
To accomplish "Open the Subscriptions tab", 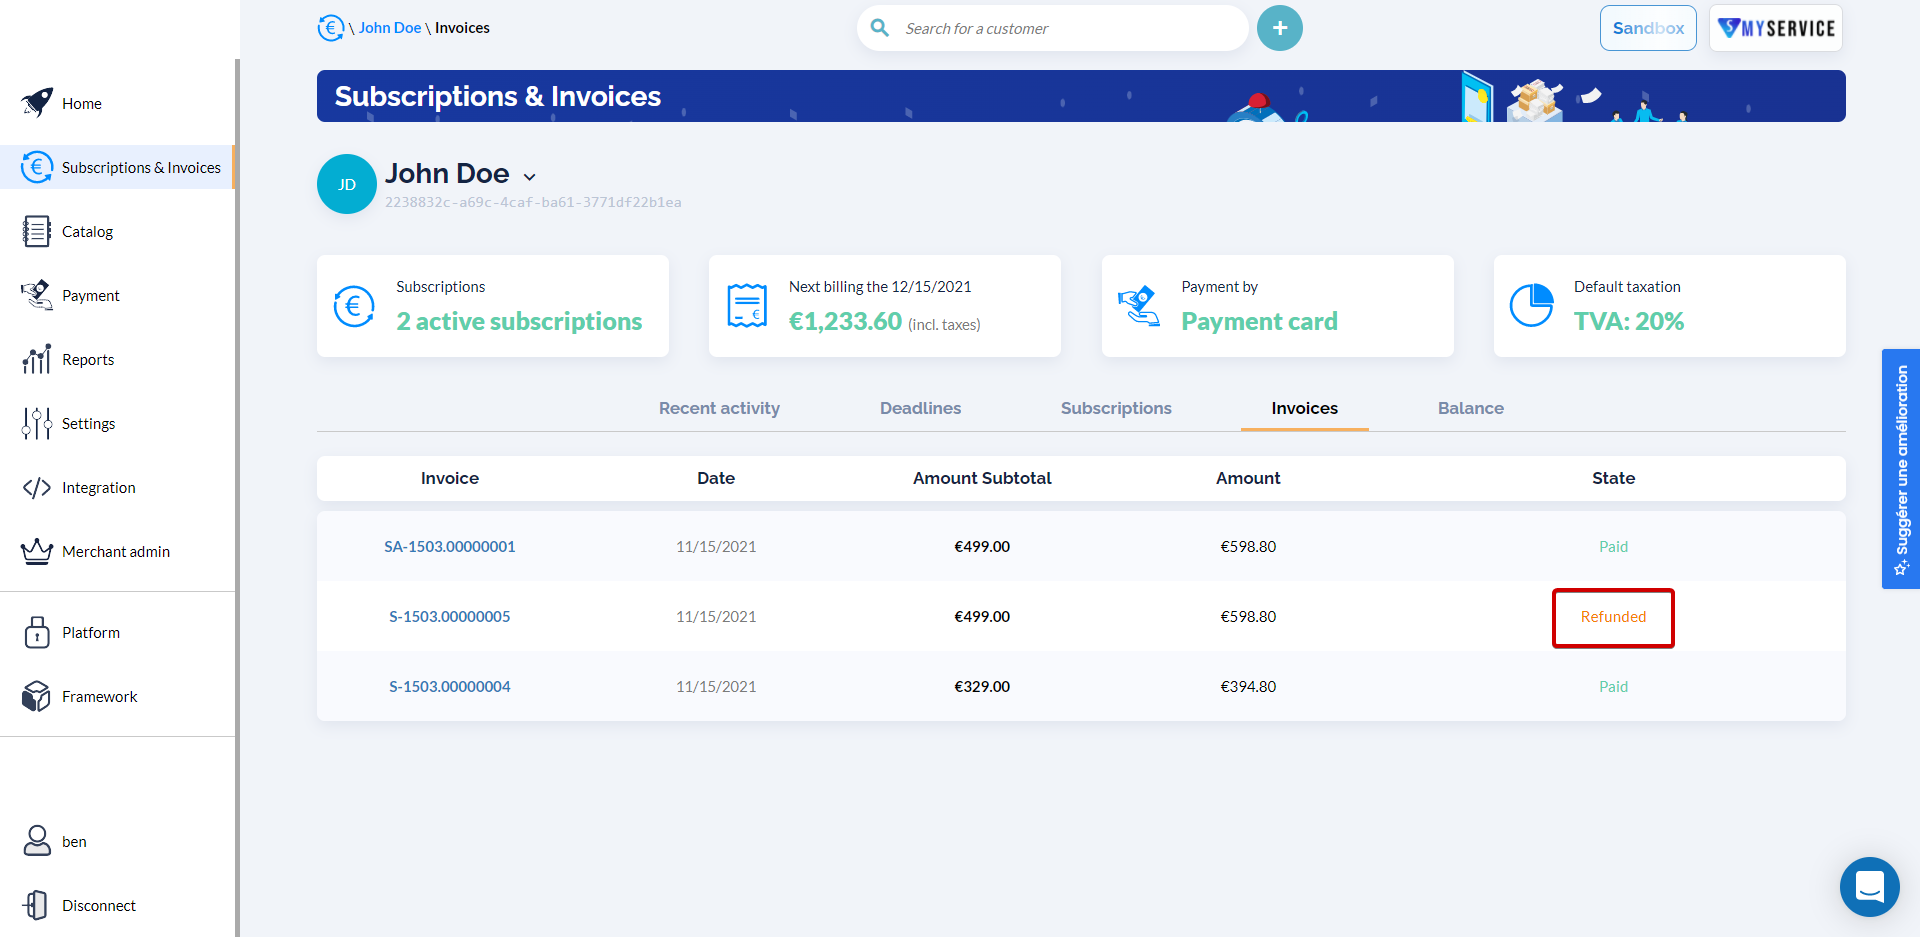I will pos(1116,408).
